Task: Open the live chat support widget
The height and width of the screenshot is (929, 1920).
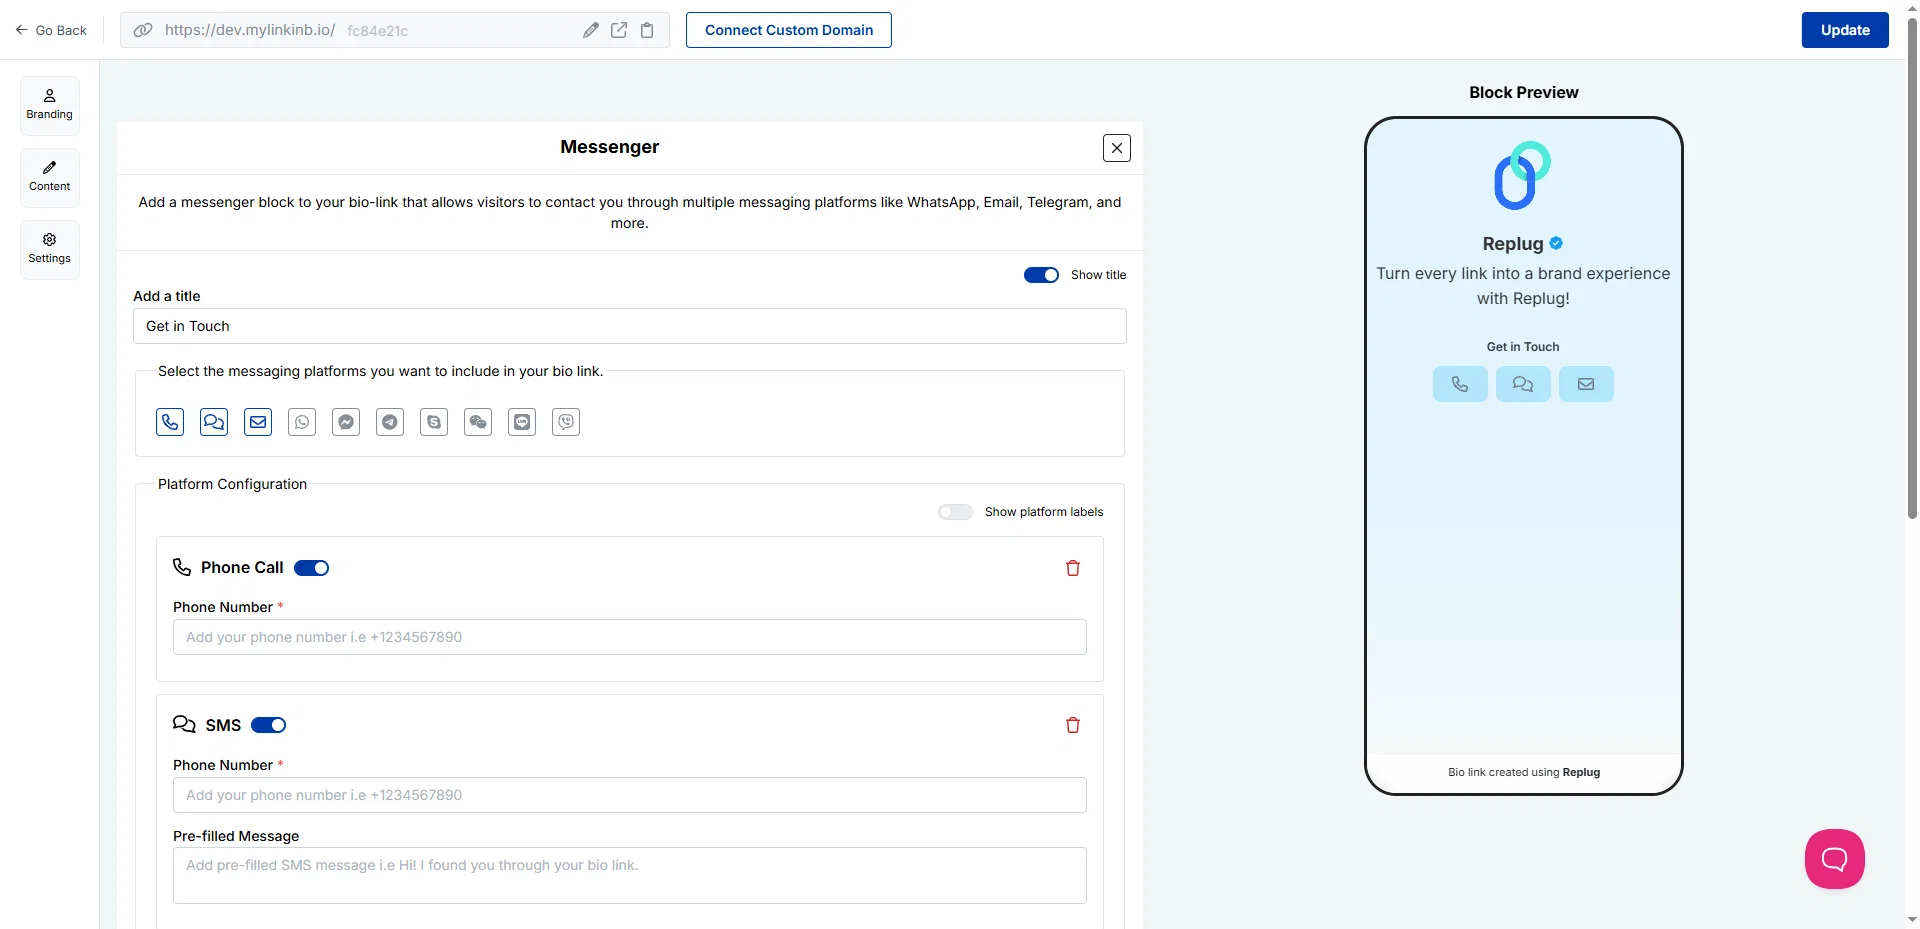Action: point(1835,859)
